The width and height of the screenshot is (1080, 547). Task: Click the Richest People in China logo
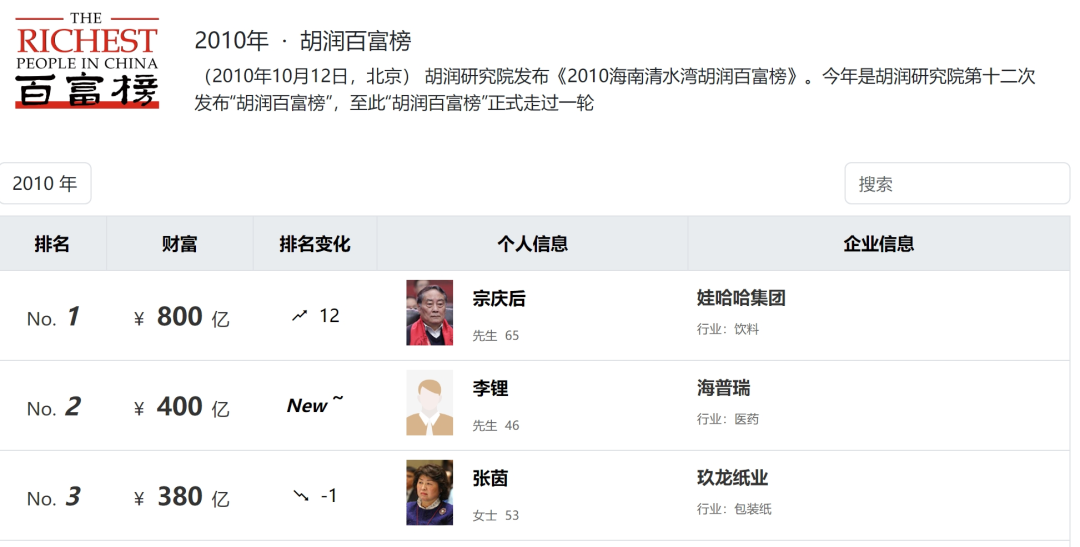click(87, 60)
